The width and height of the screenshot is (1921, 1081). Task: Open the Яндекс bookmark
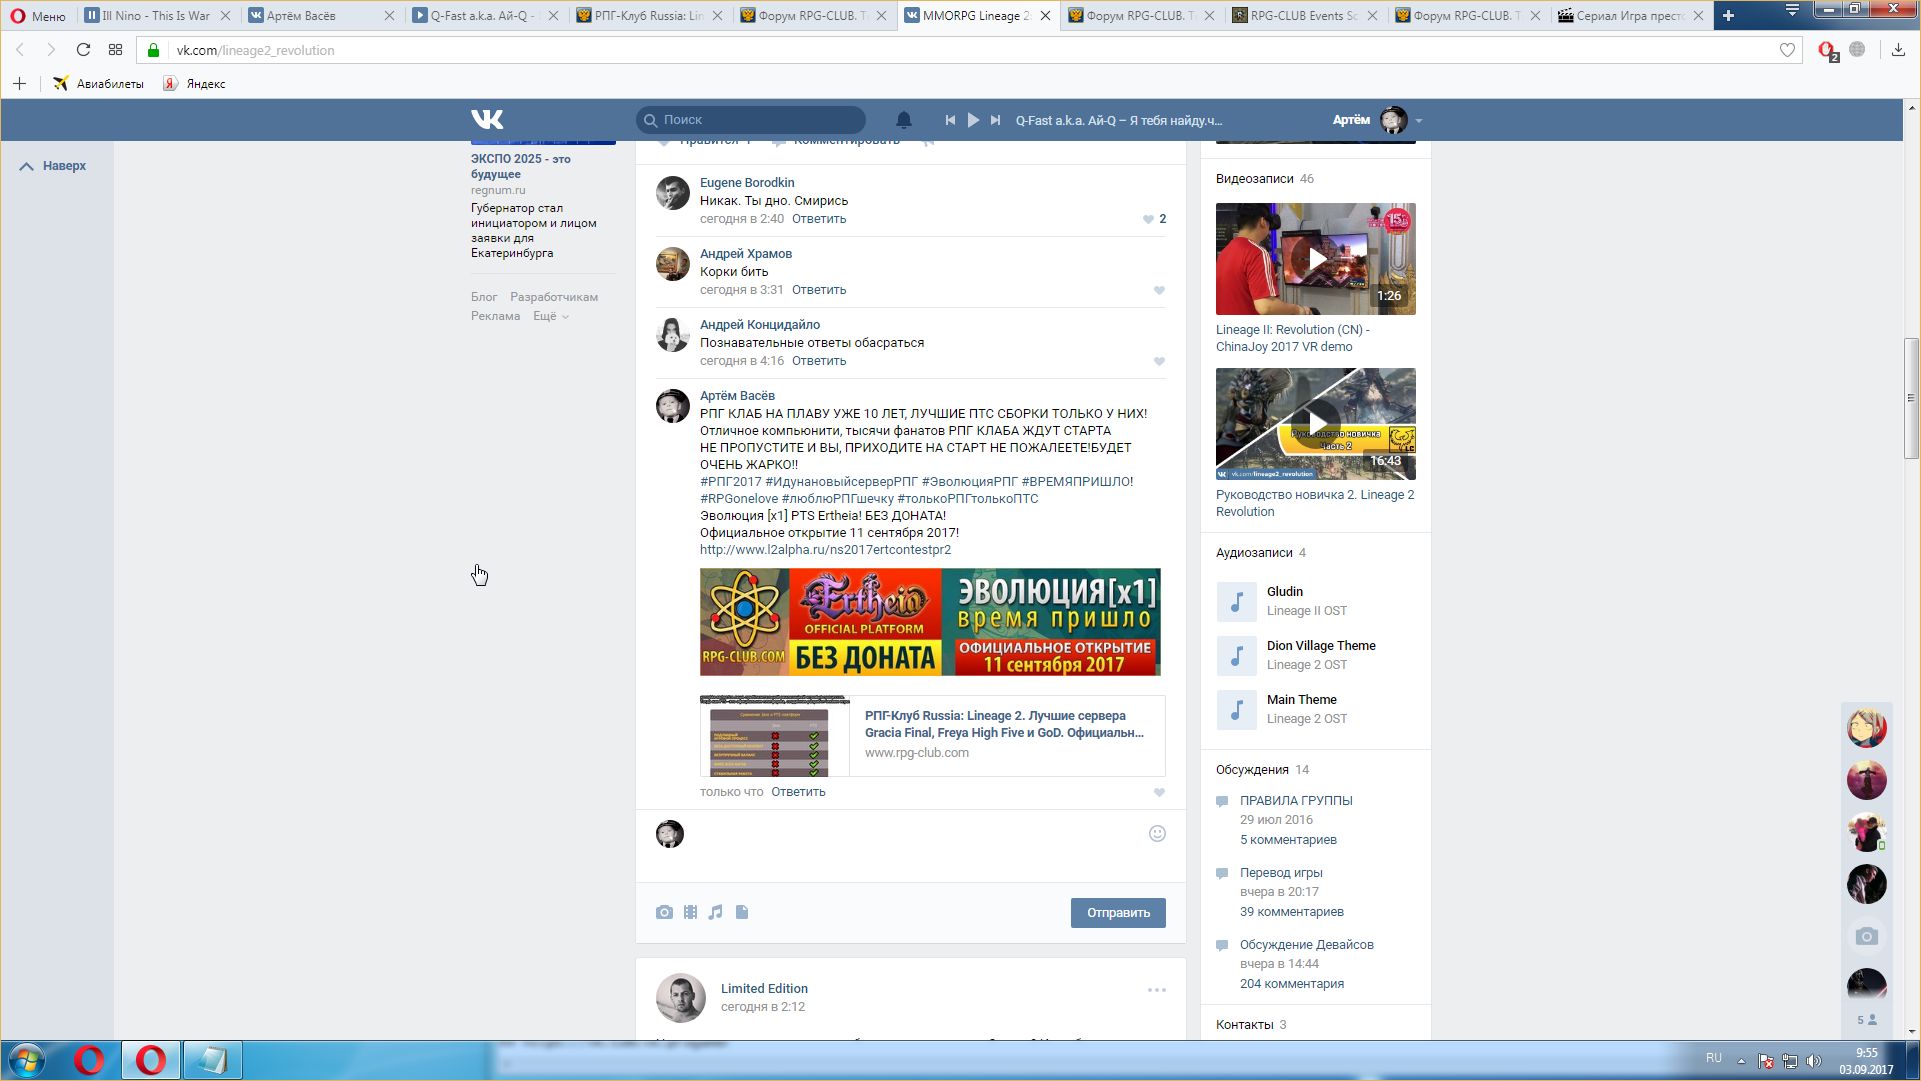(x=195, y=84)
